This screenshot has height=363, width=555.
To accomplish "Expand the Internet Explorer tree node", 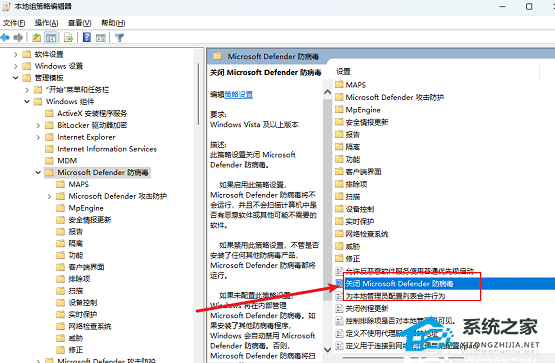I will point(38,137).
